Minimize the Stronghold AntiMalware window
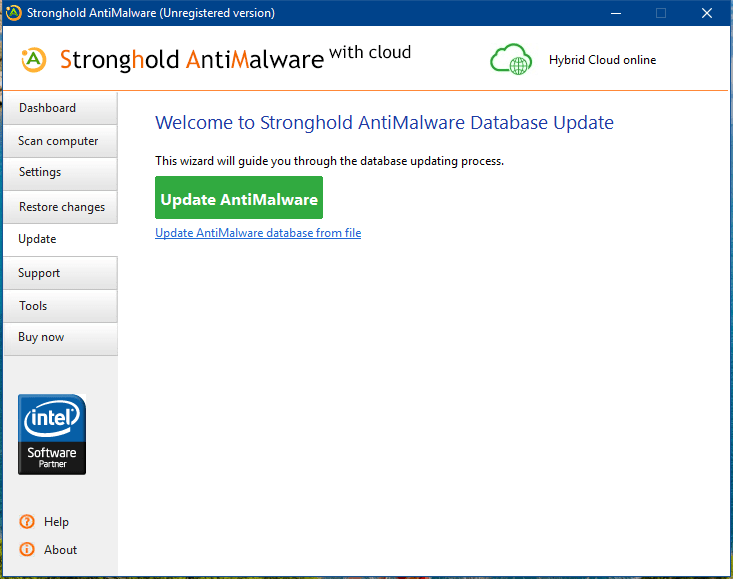Viewport: 733px width, 579px height. coord(616,13)
